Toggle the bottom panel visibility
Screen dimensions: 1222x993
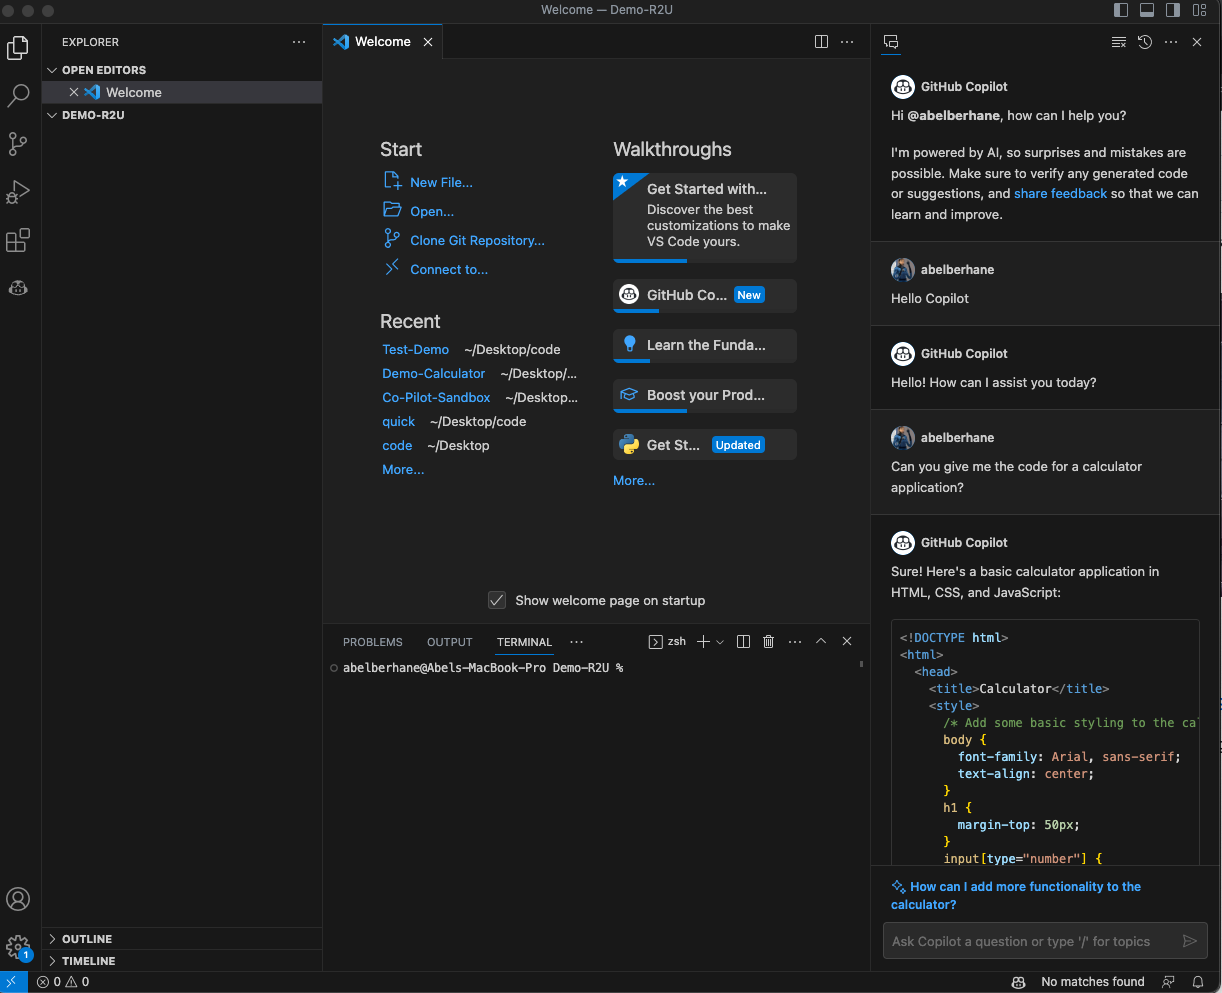click(1147, 10)
